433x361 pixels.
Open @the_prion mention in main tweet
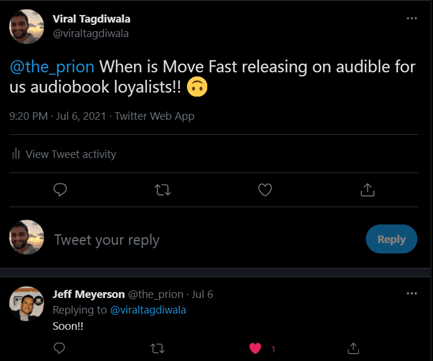tap(52, 67)
